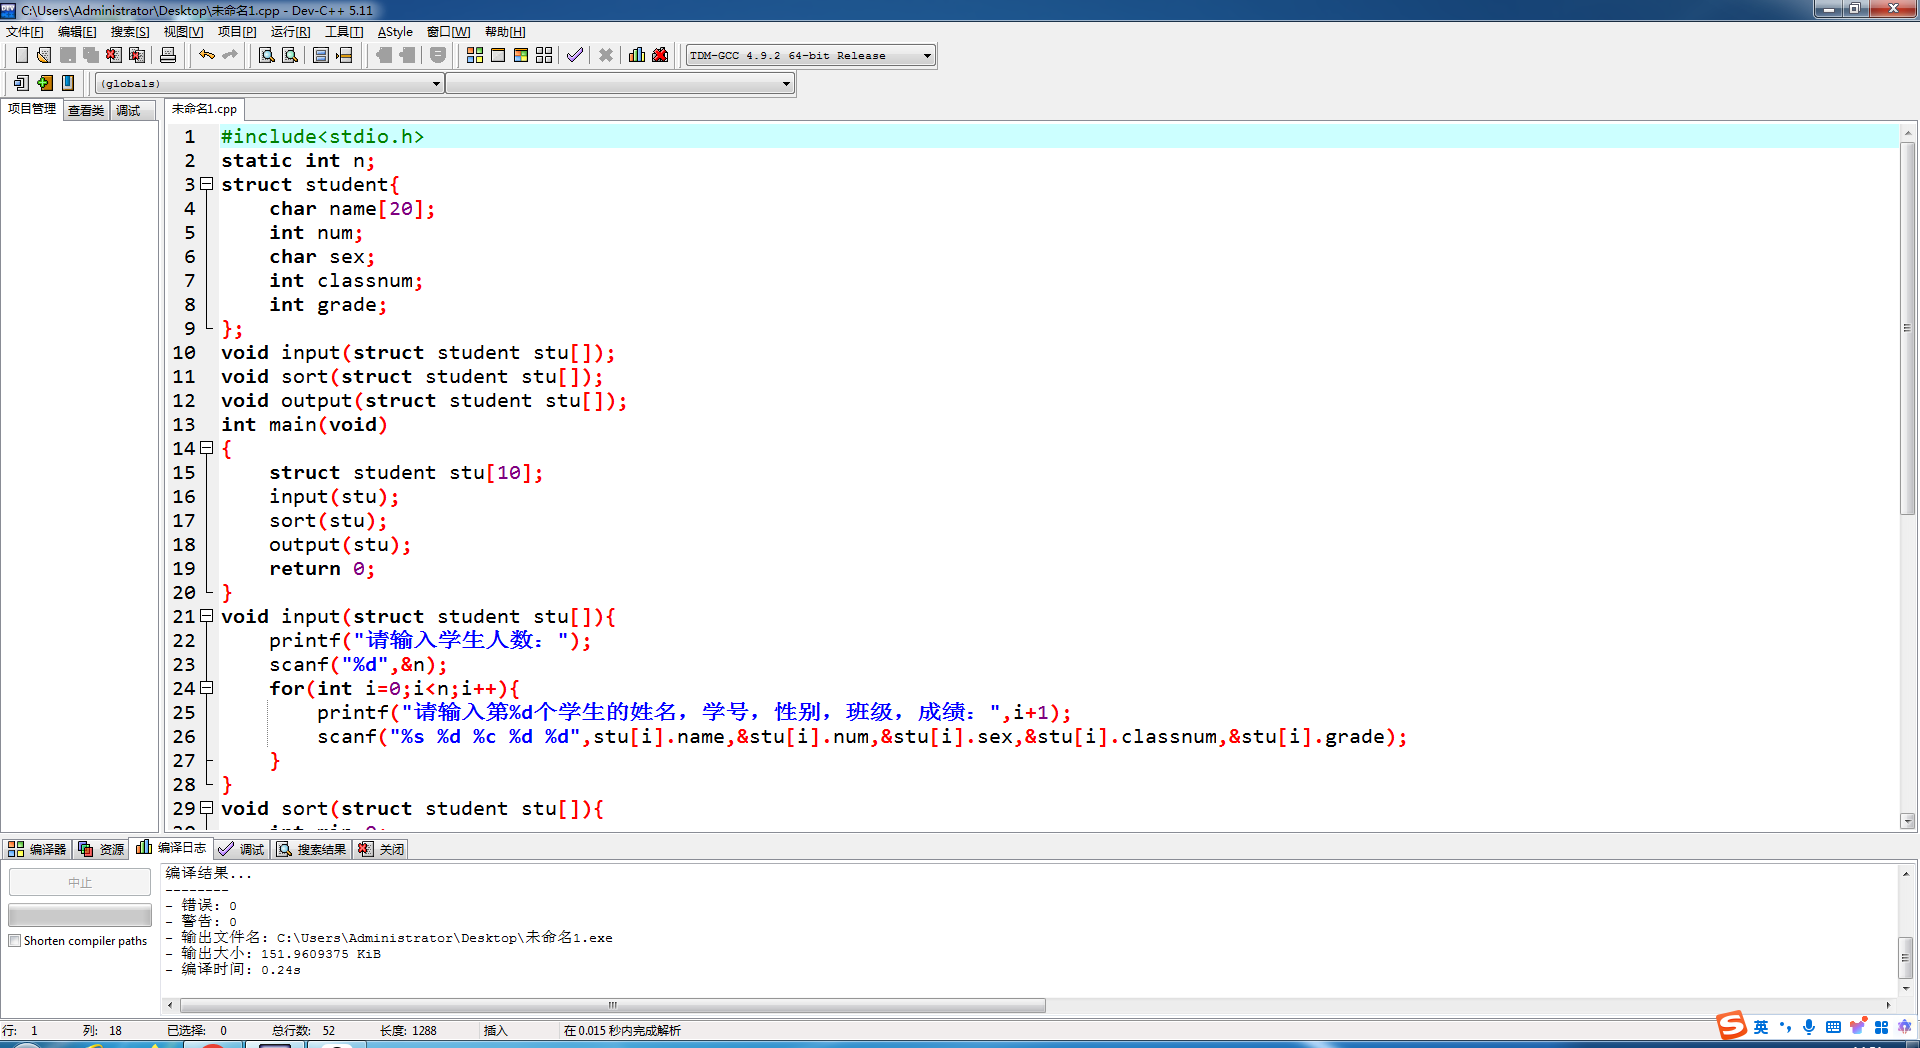Open the (globals) class scope dropdown
The height and width of the screenshot is (1048, 1920).
coord(270,84)
